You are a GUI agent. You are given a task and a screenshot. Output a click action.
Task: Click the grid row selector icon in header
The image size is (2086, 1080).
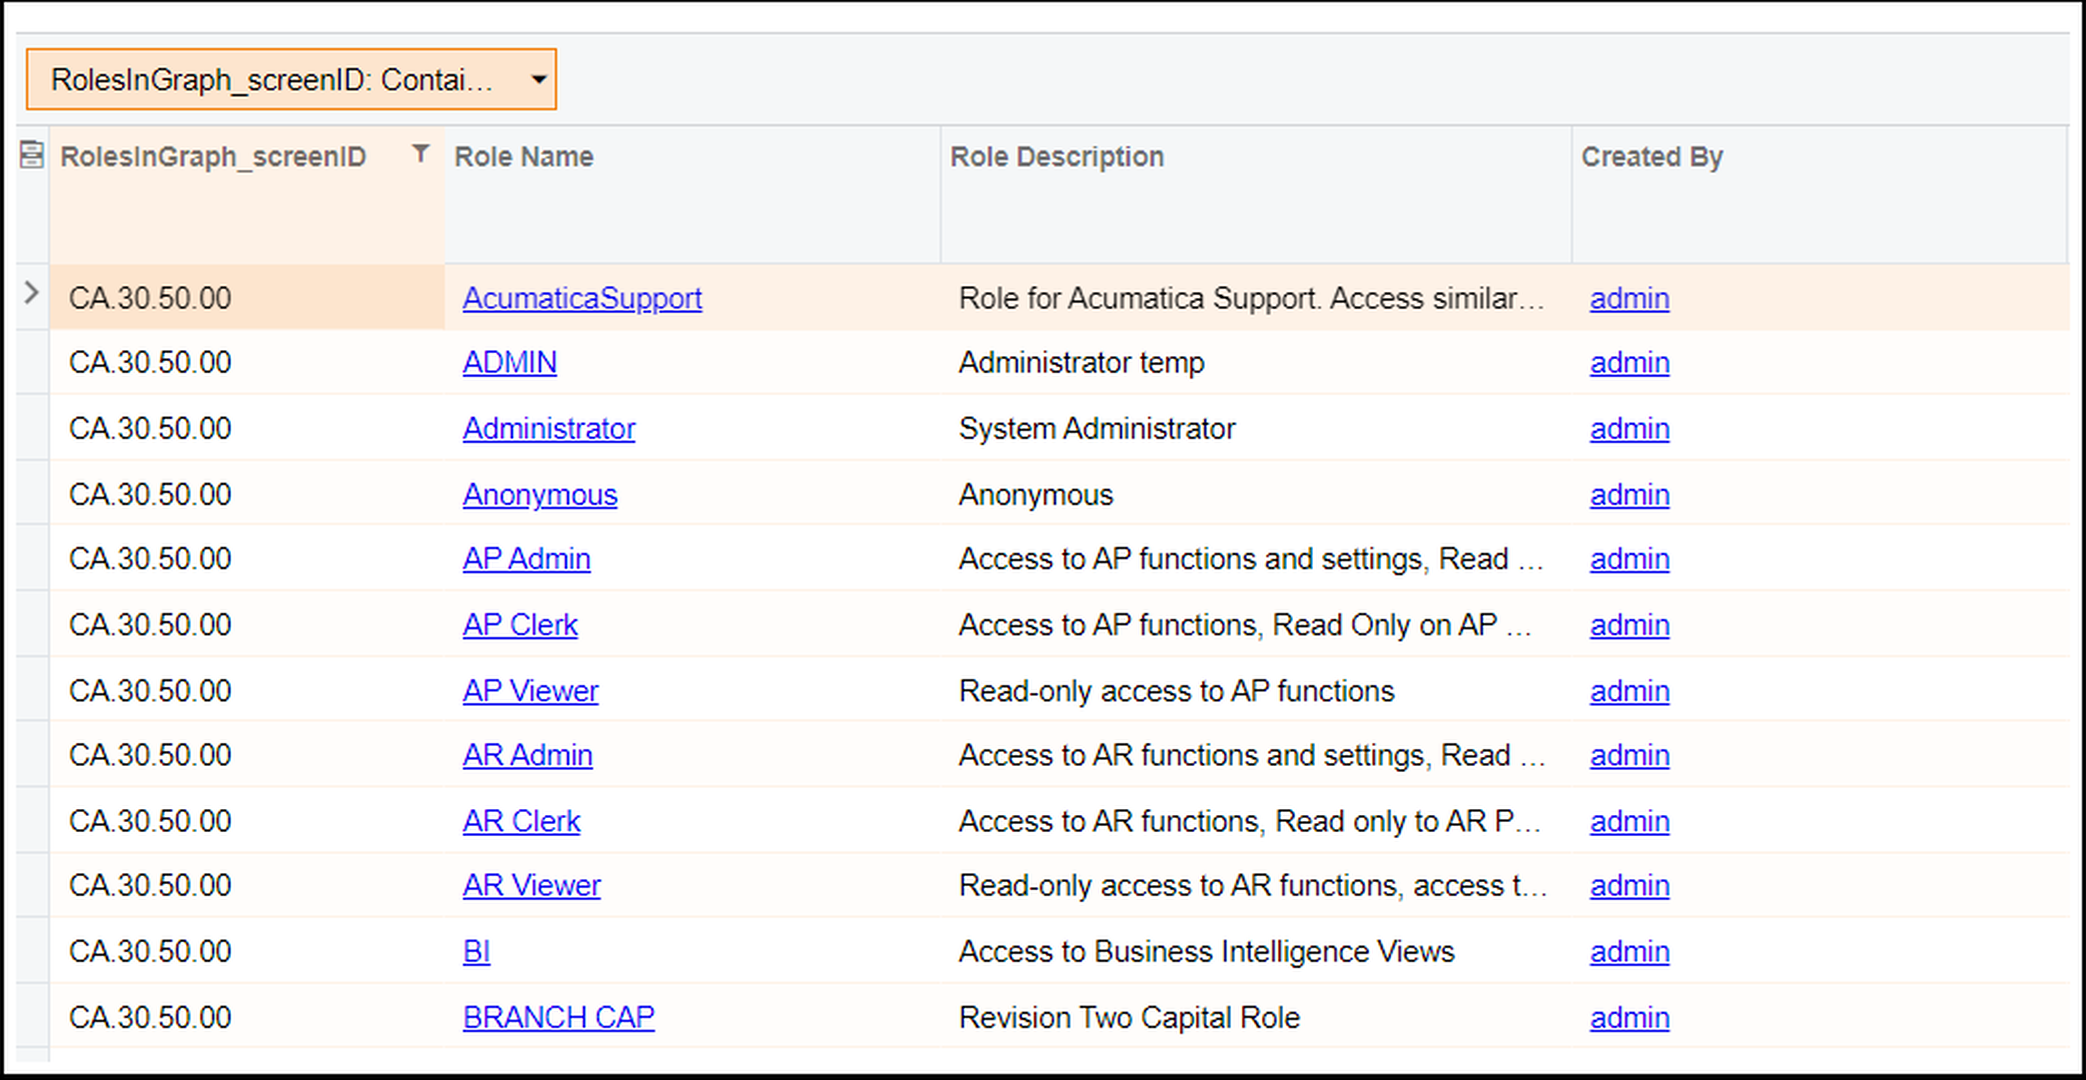32,155
